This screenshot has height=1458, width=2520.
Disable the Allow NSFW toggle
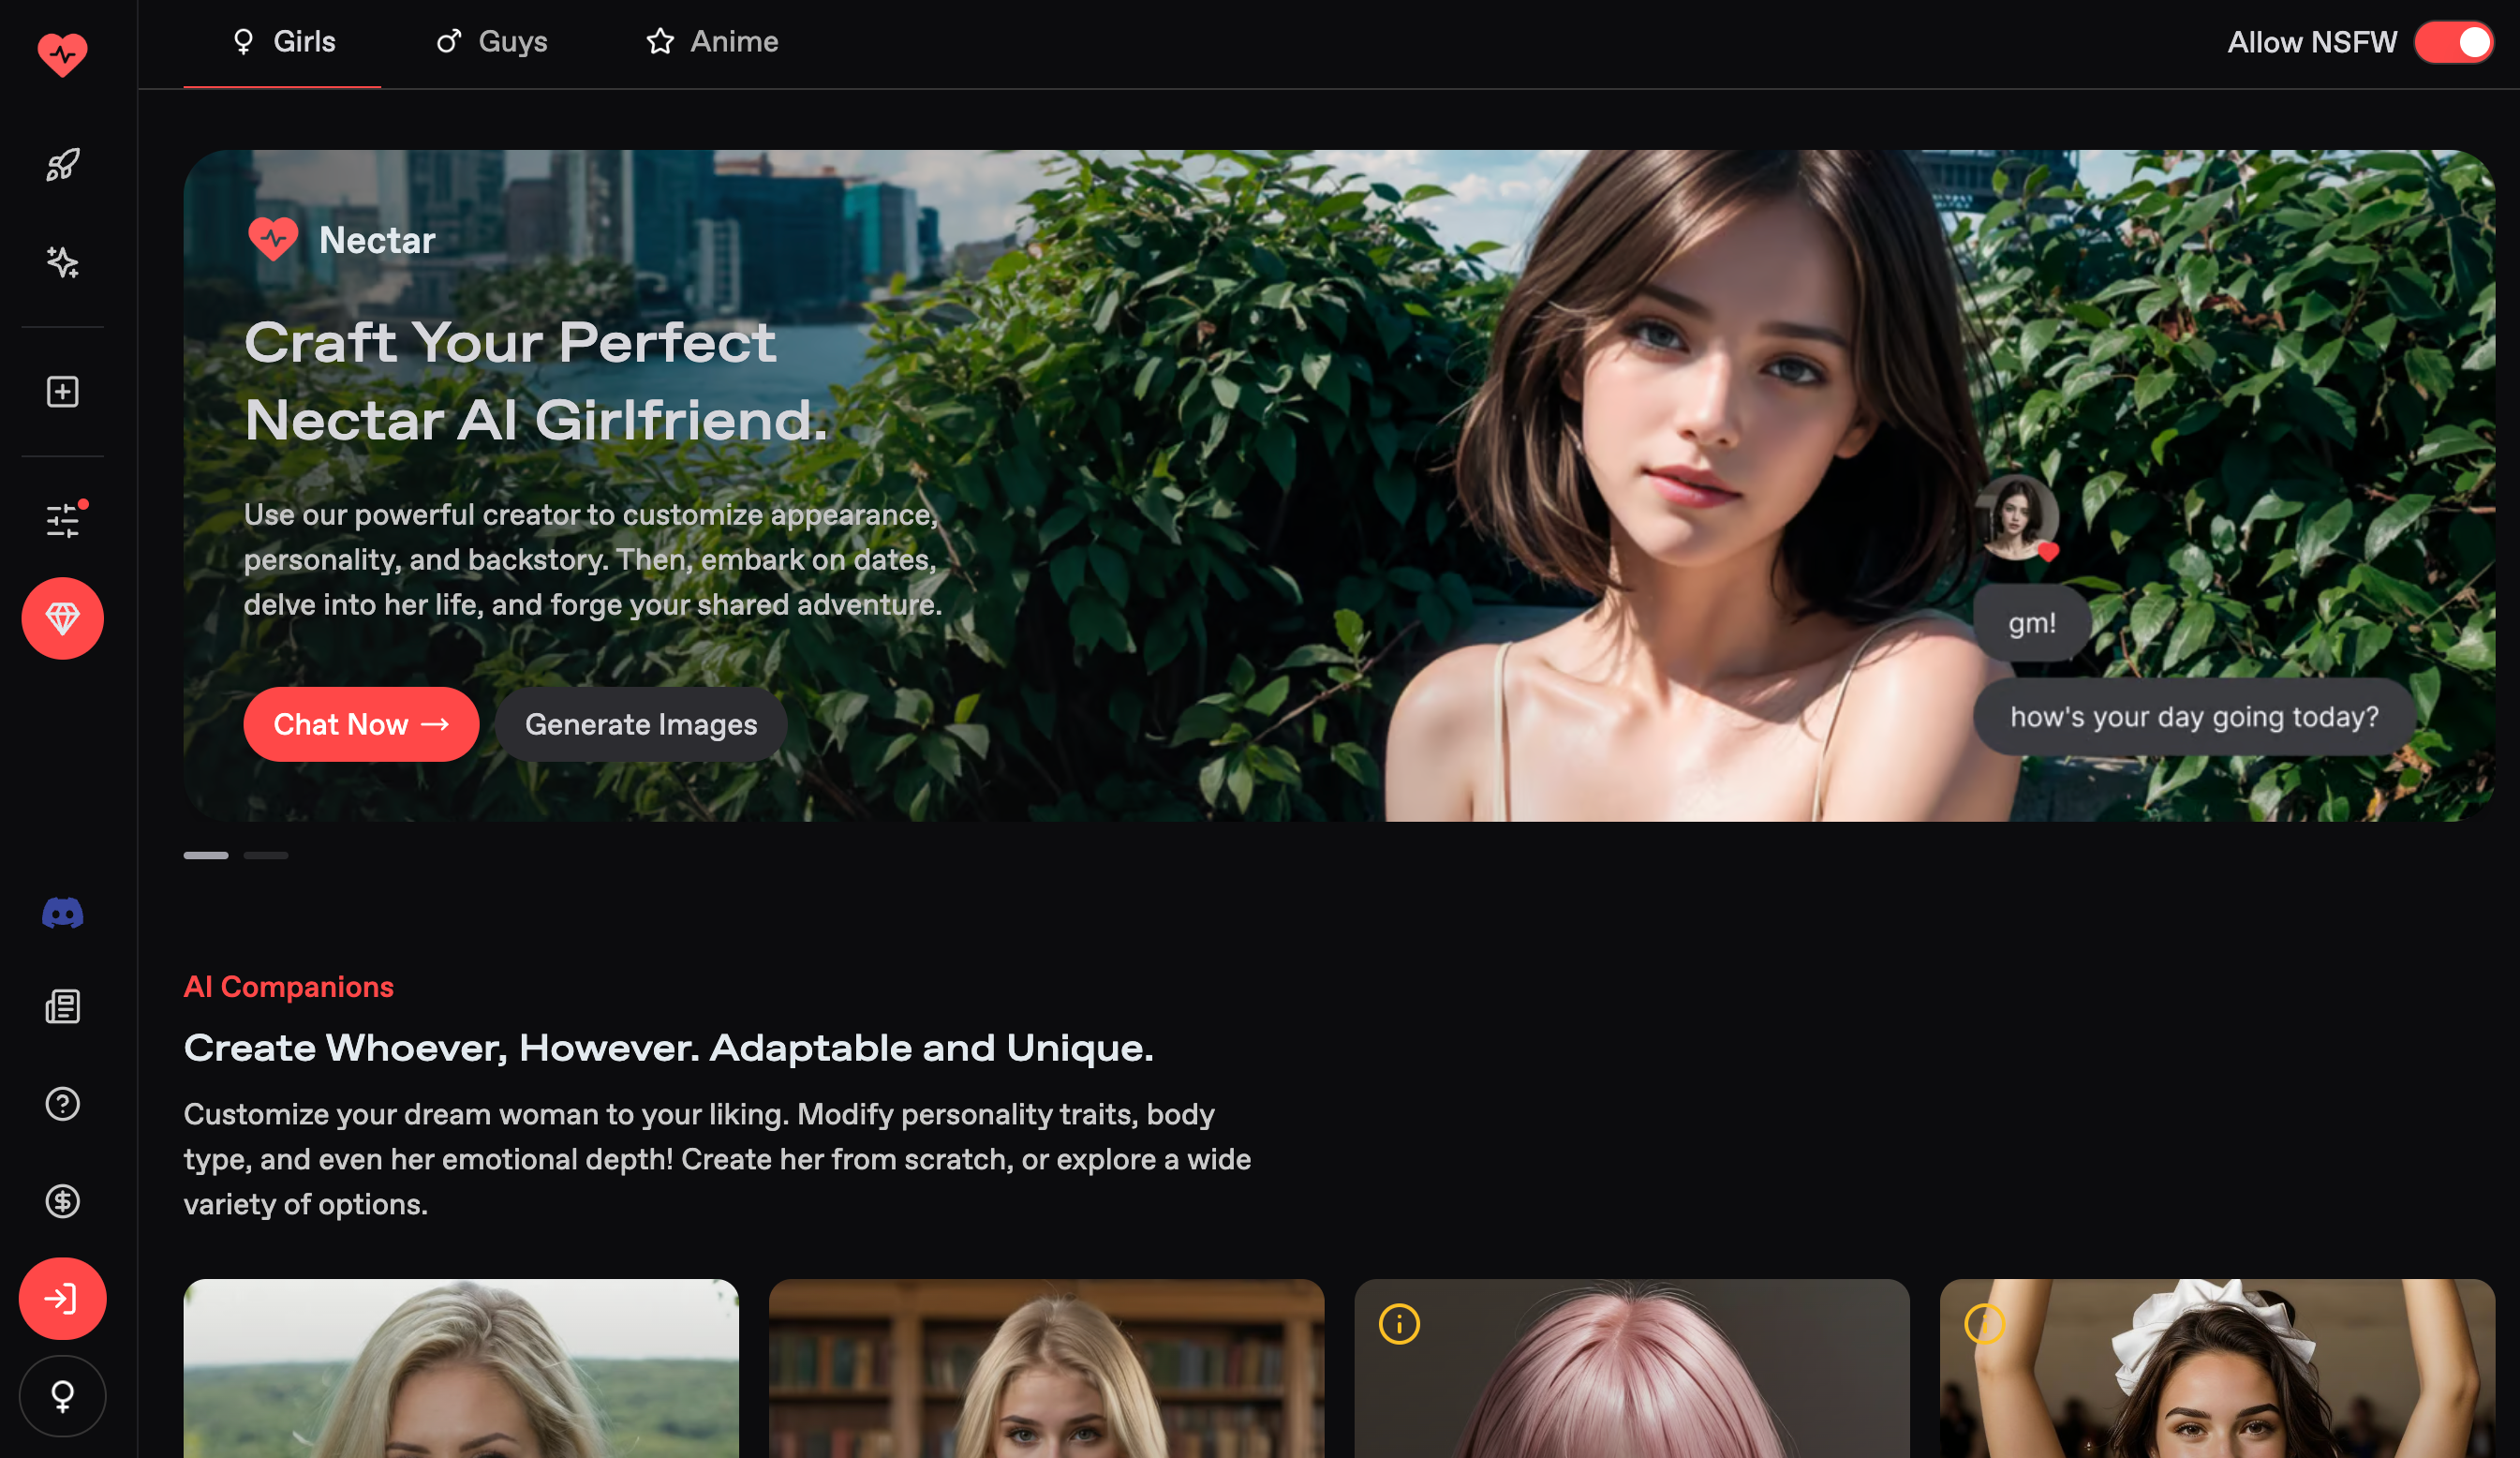tap(2453, 42)
